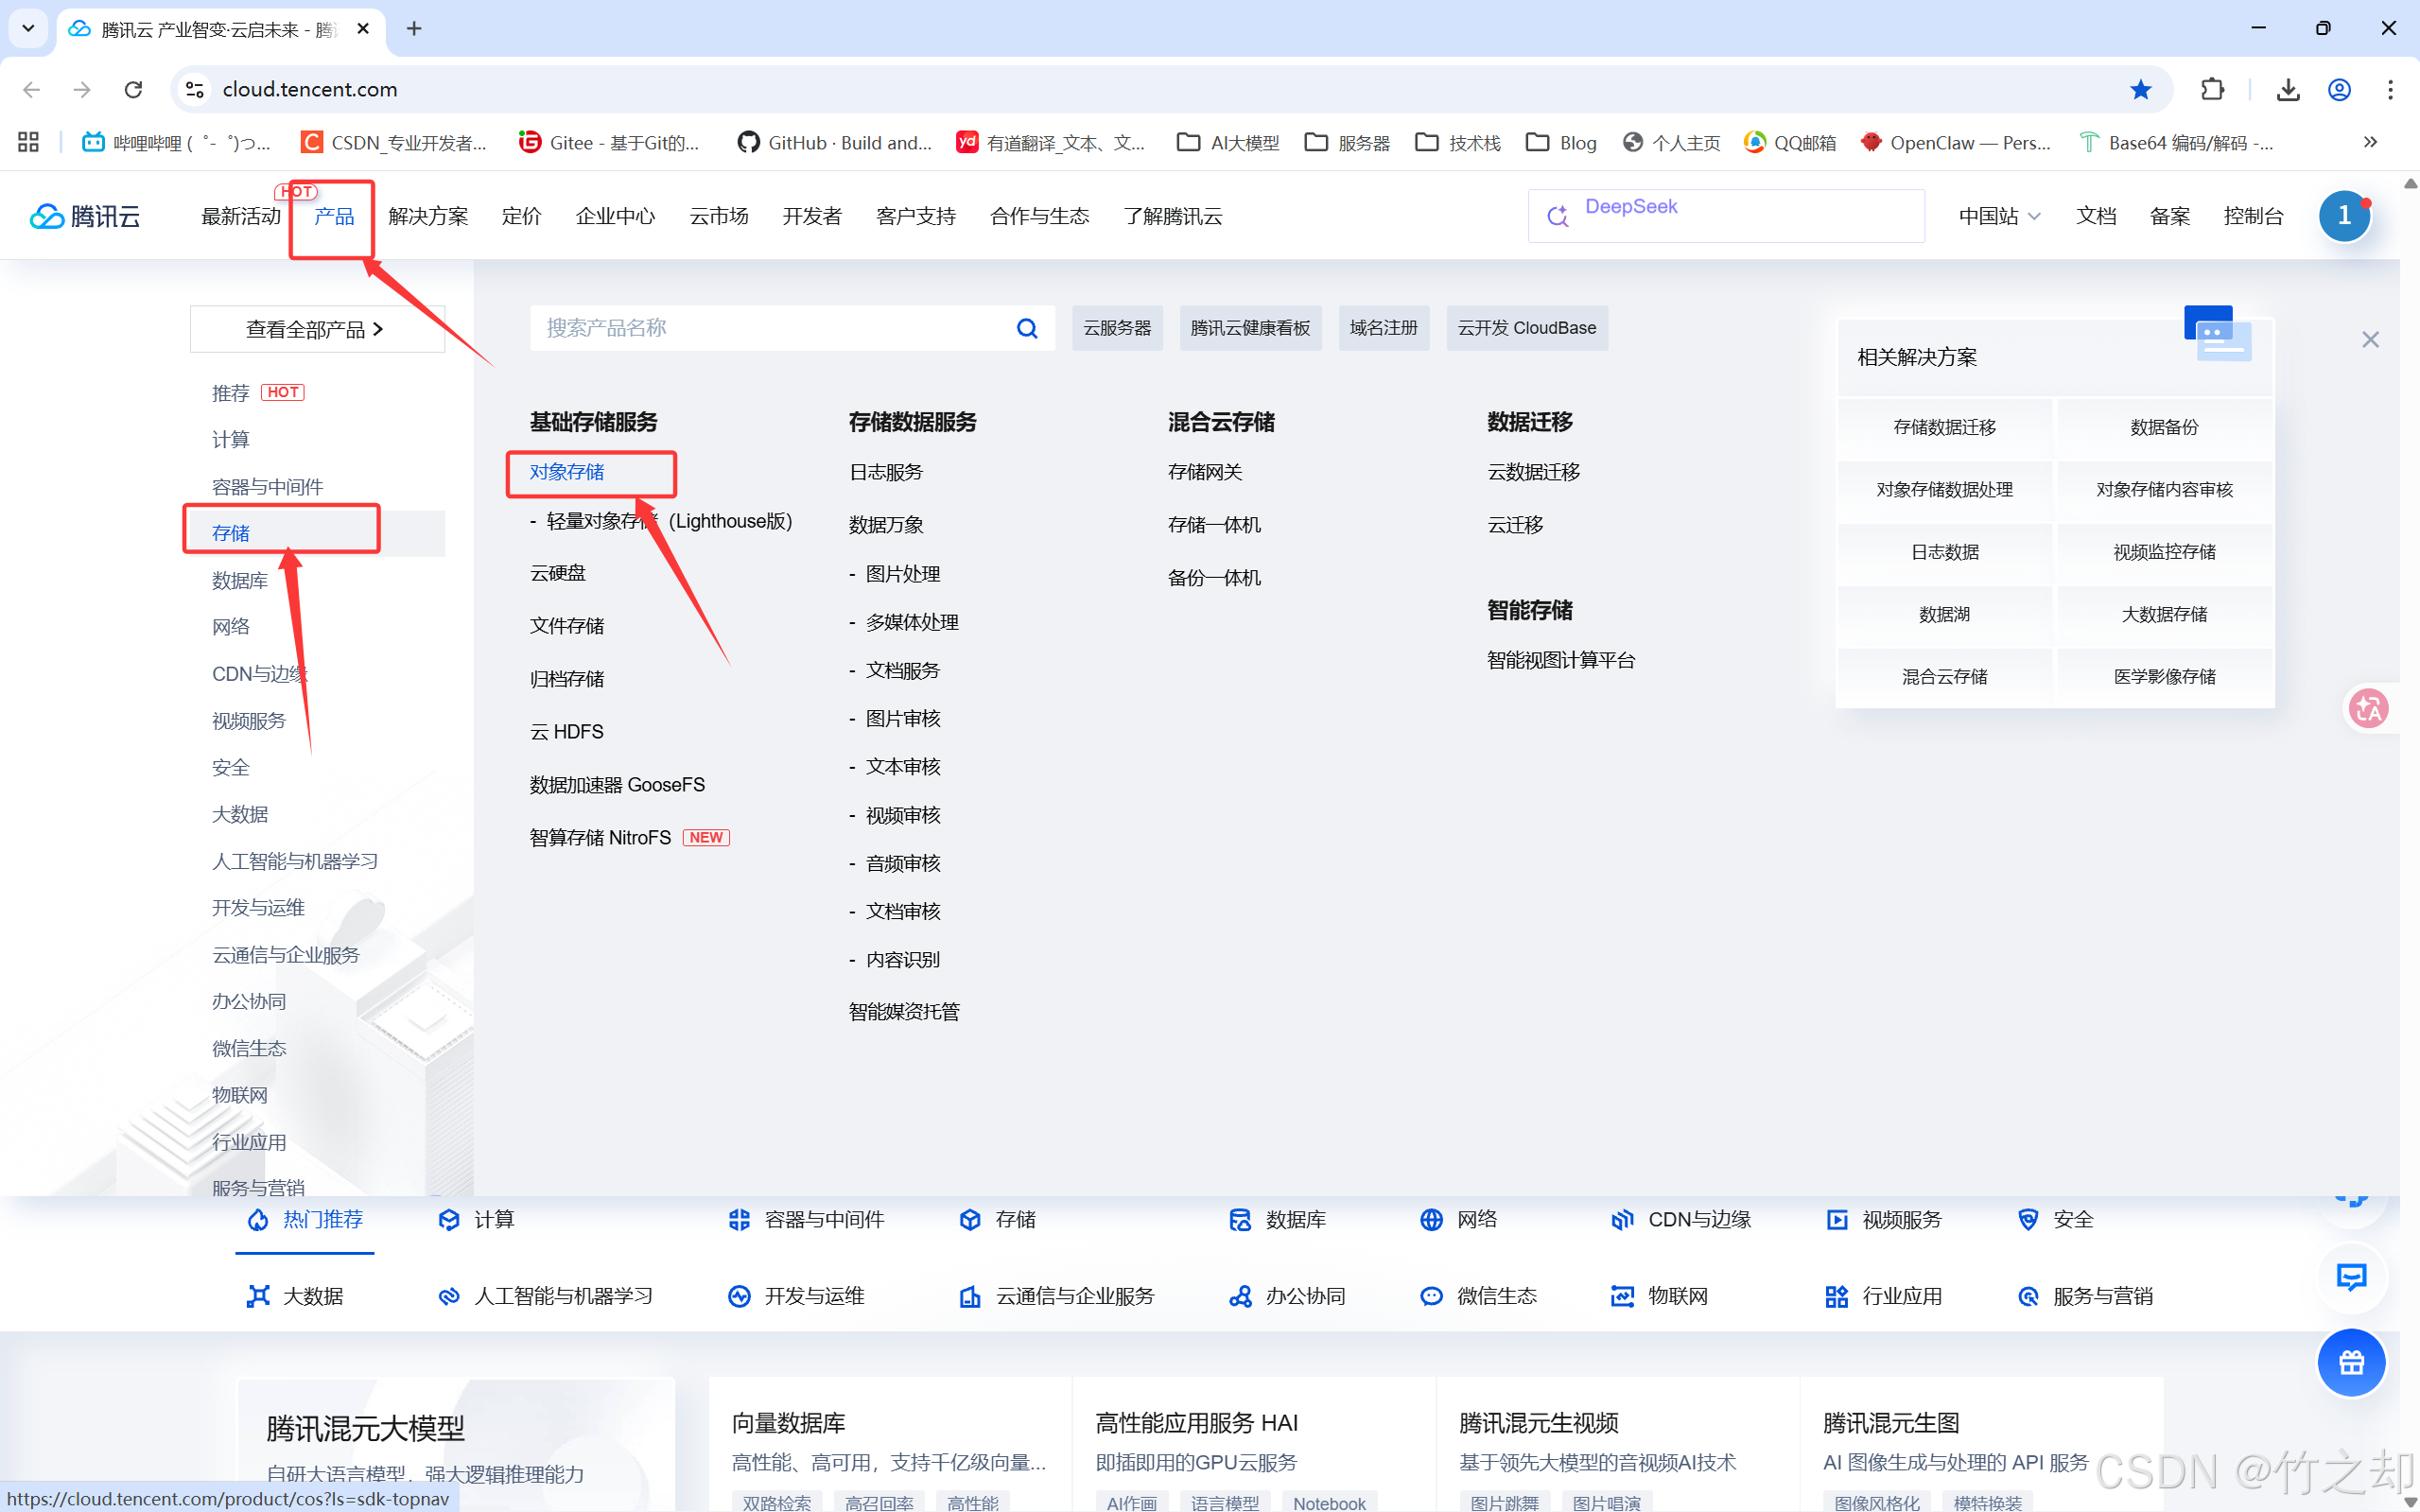Open the Gitee bookmark
Viewport: 2420px width, 1512px height.
point(609,142)
